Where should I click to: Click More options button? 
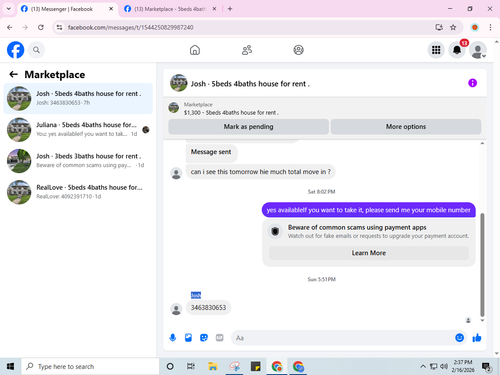click(x=406, y=127)
